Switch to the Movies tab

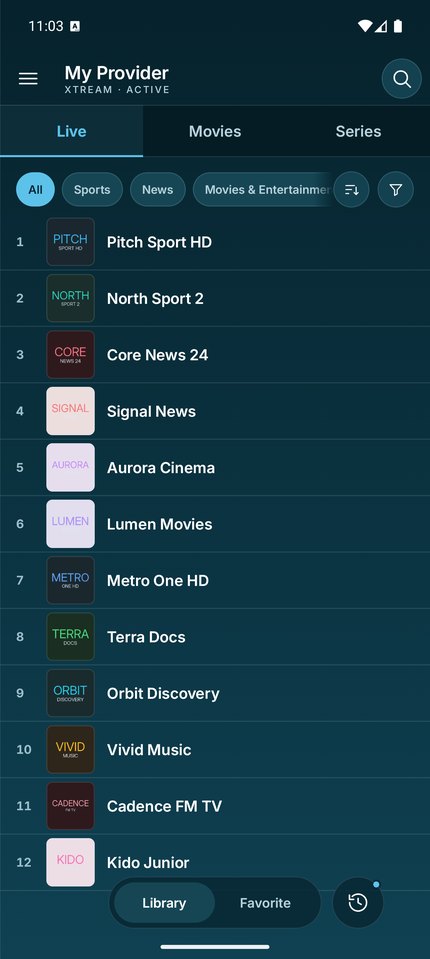click(x=215, y=131)
